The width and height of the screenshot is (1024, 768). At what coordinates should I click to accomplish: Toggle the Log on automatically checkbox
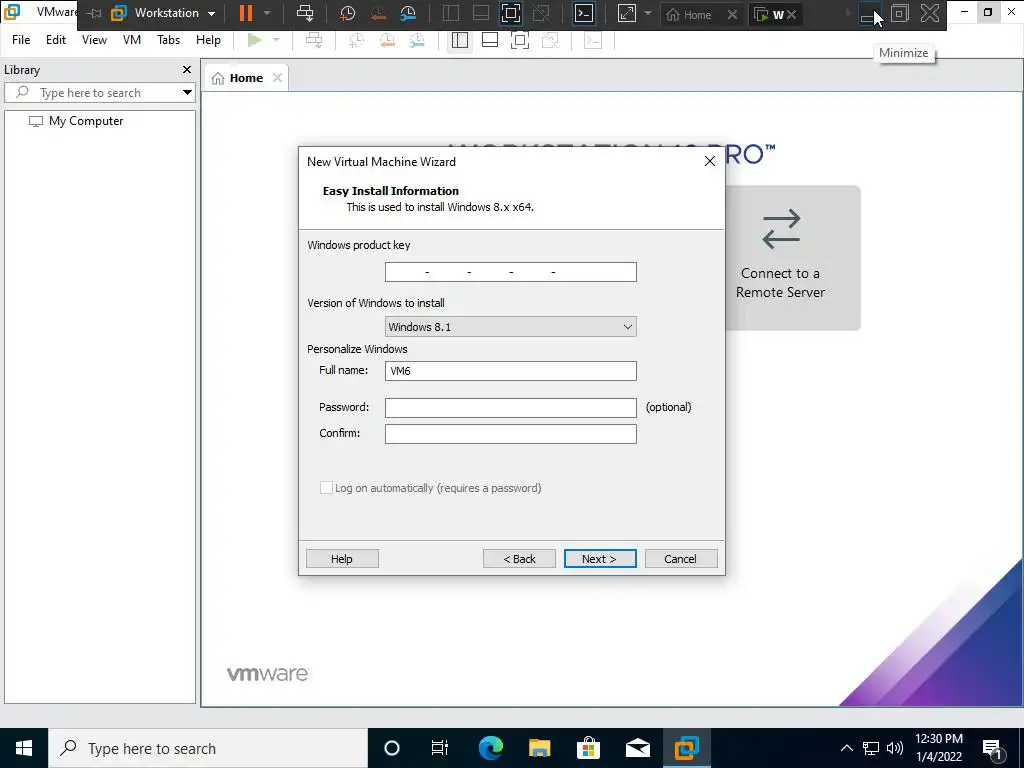point(326,488)
